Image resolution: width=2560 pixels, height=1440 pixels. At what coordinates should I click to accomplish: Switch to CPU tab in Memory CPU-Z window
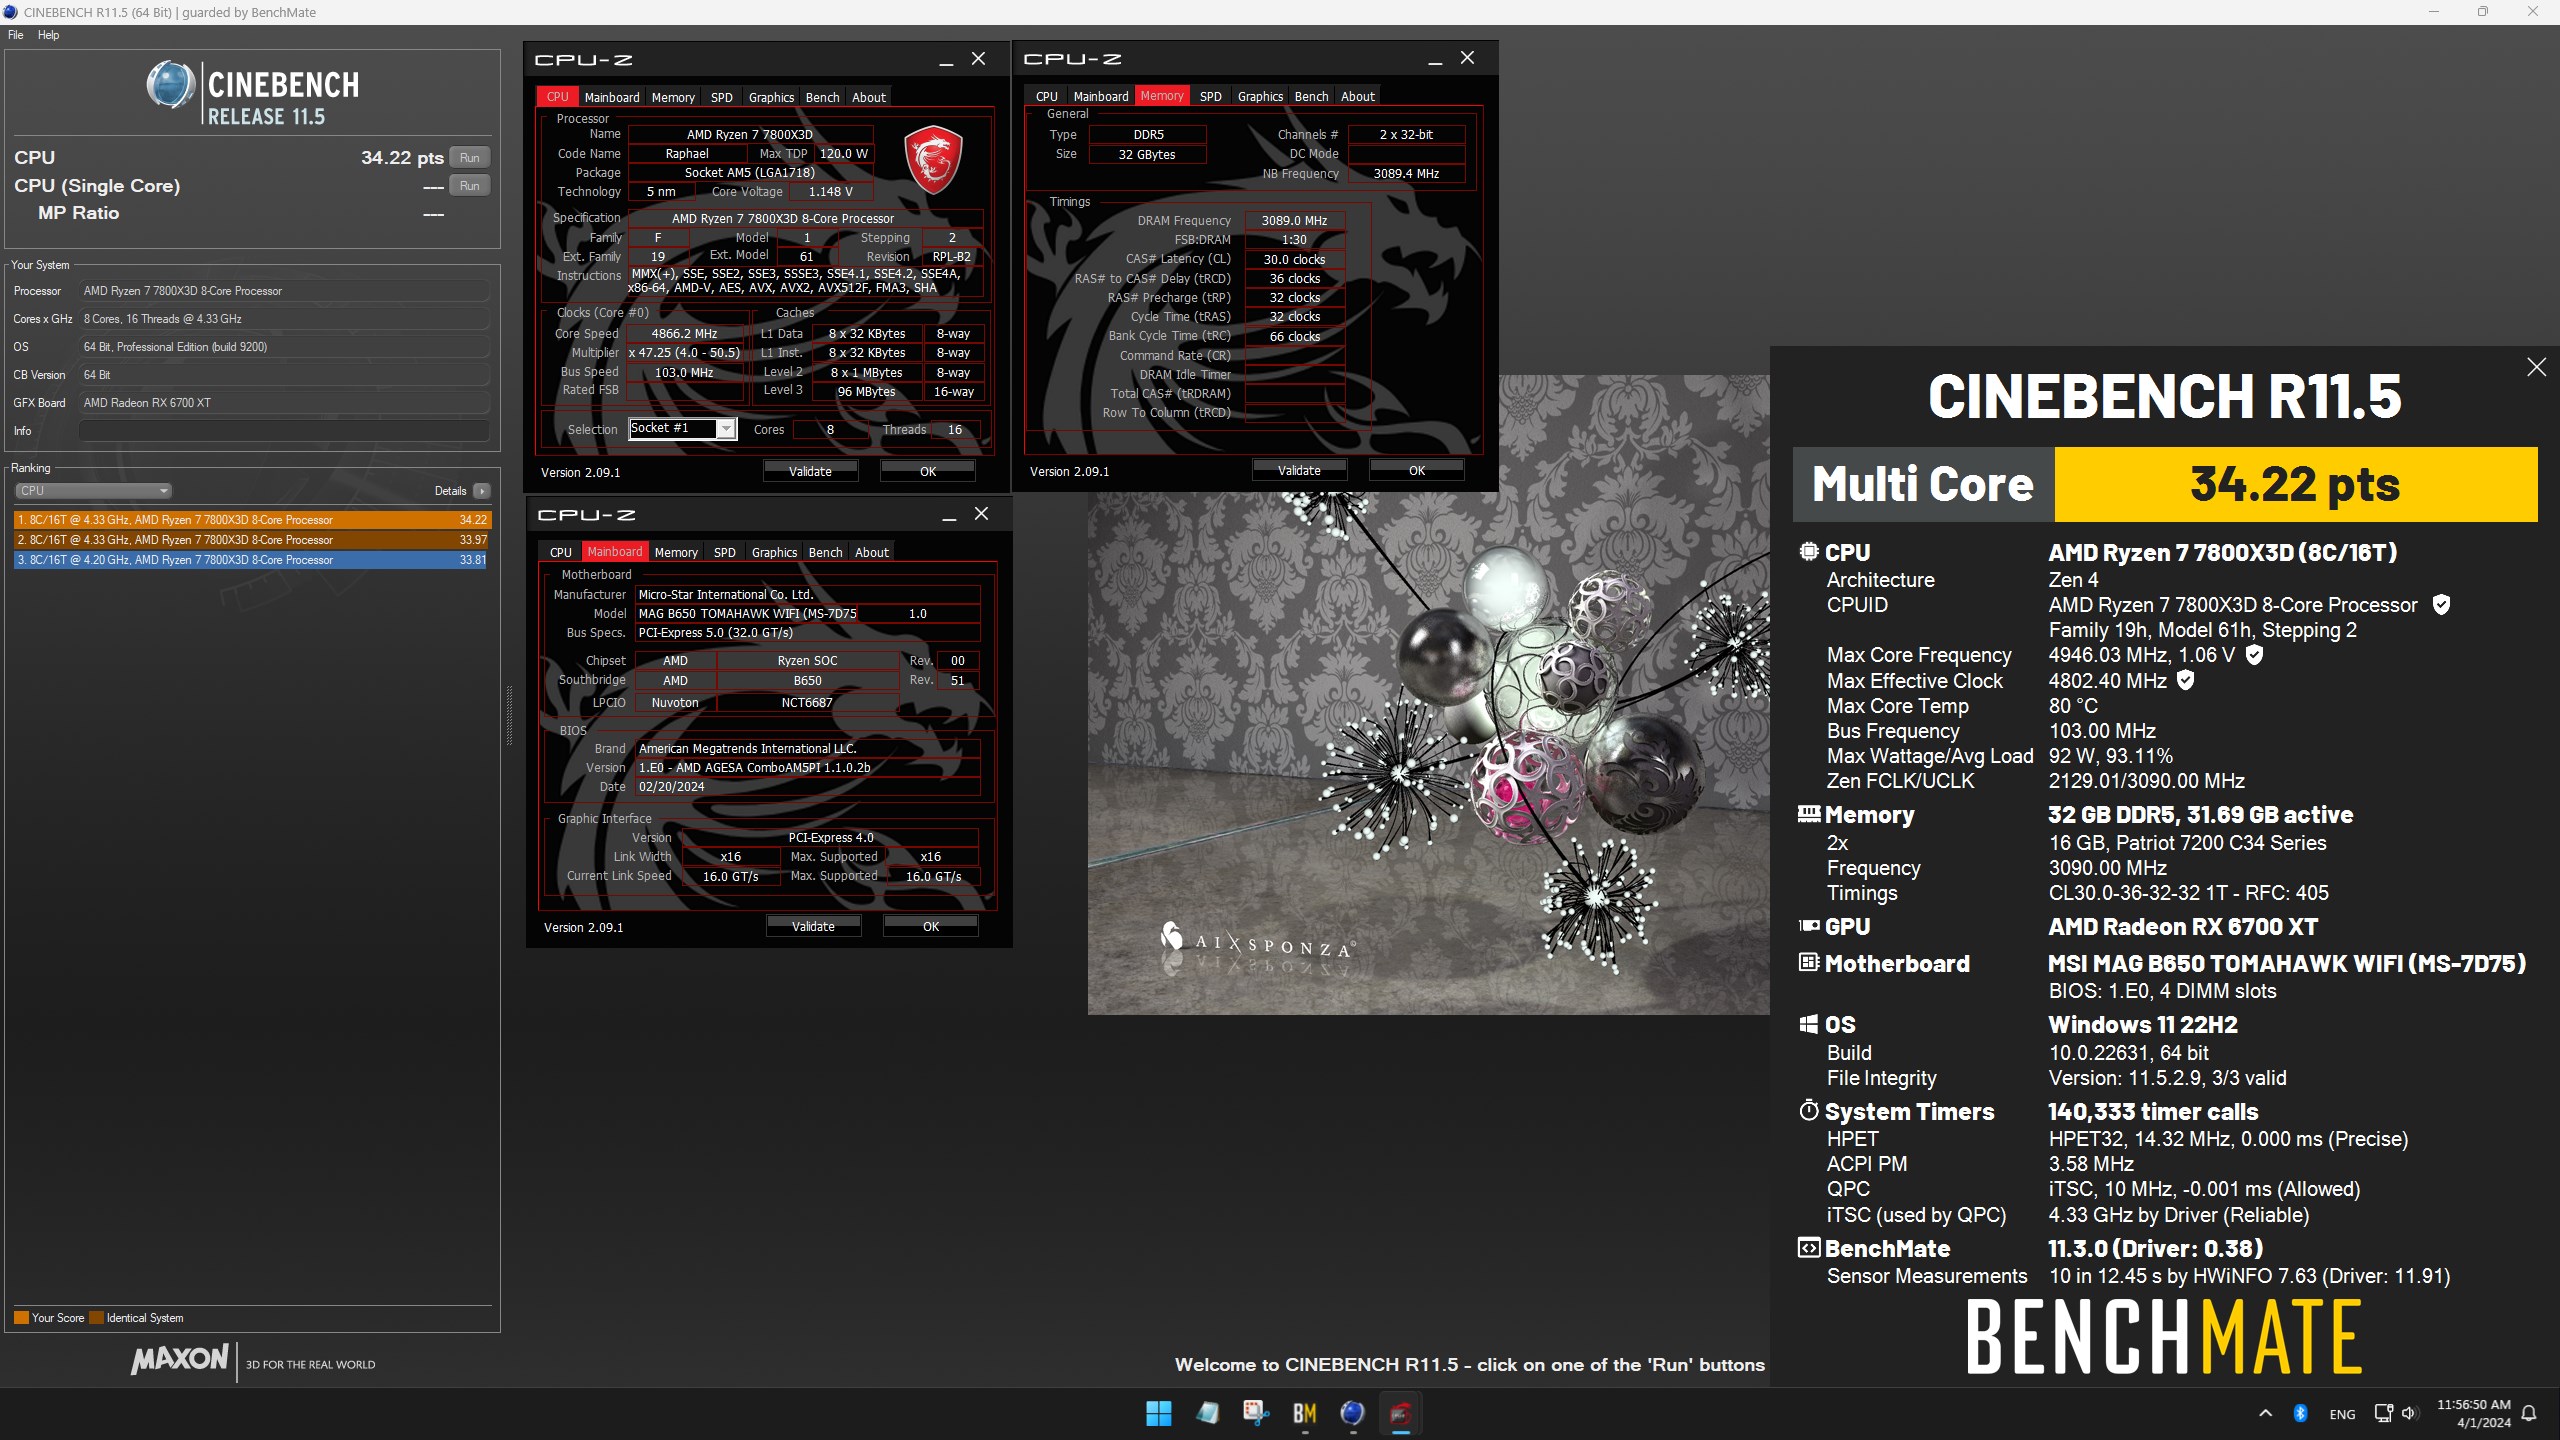(x=1047, y=96)
